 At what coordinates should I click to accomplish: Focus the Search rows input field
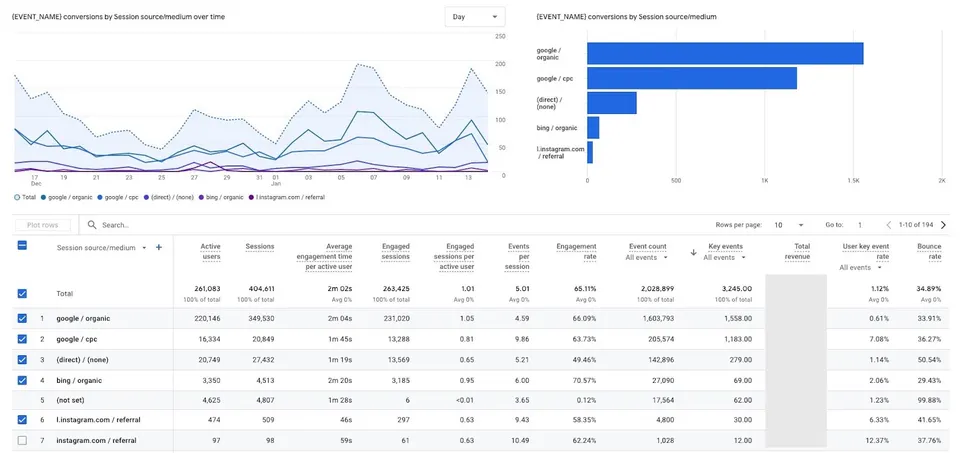coord(115,225)
